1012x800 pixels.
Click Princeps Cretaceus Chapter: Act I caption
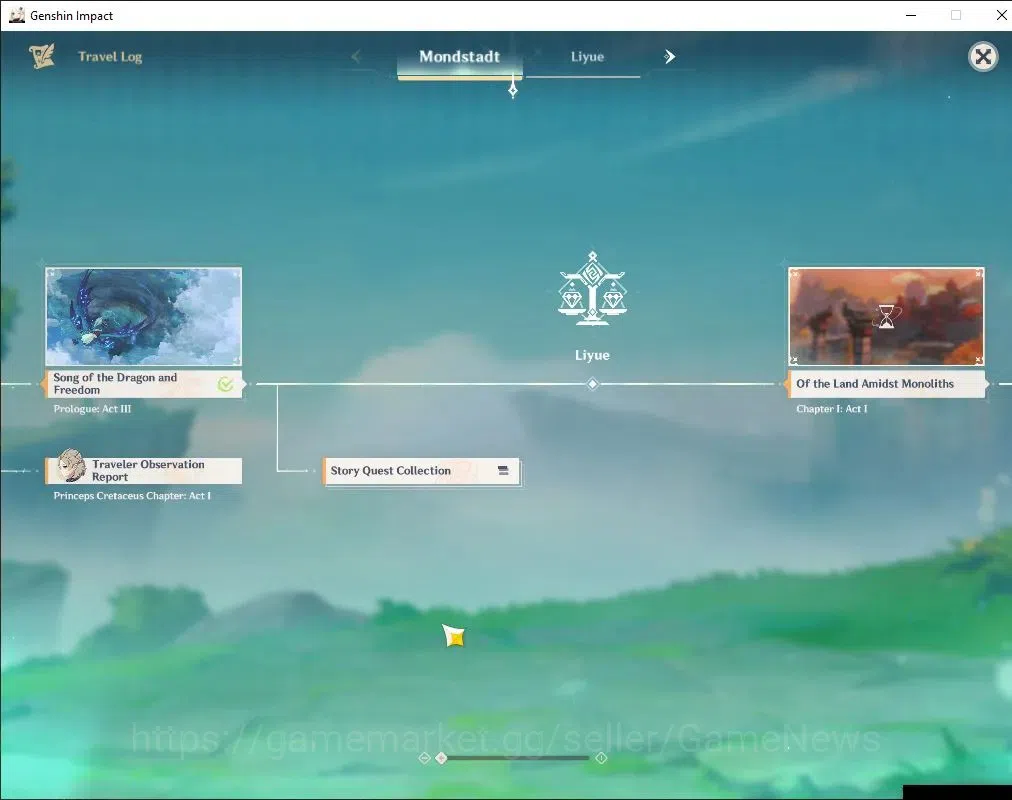click(132, 495)
